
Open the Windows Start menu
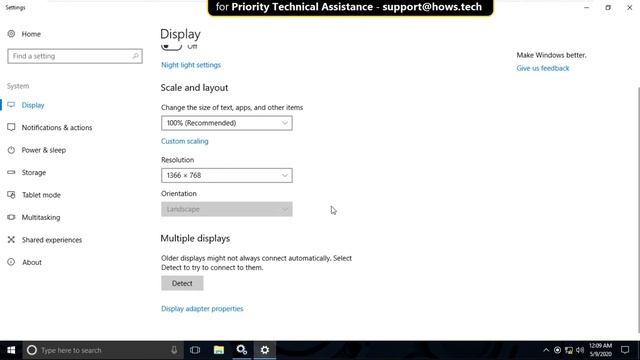point(11,350)
